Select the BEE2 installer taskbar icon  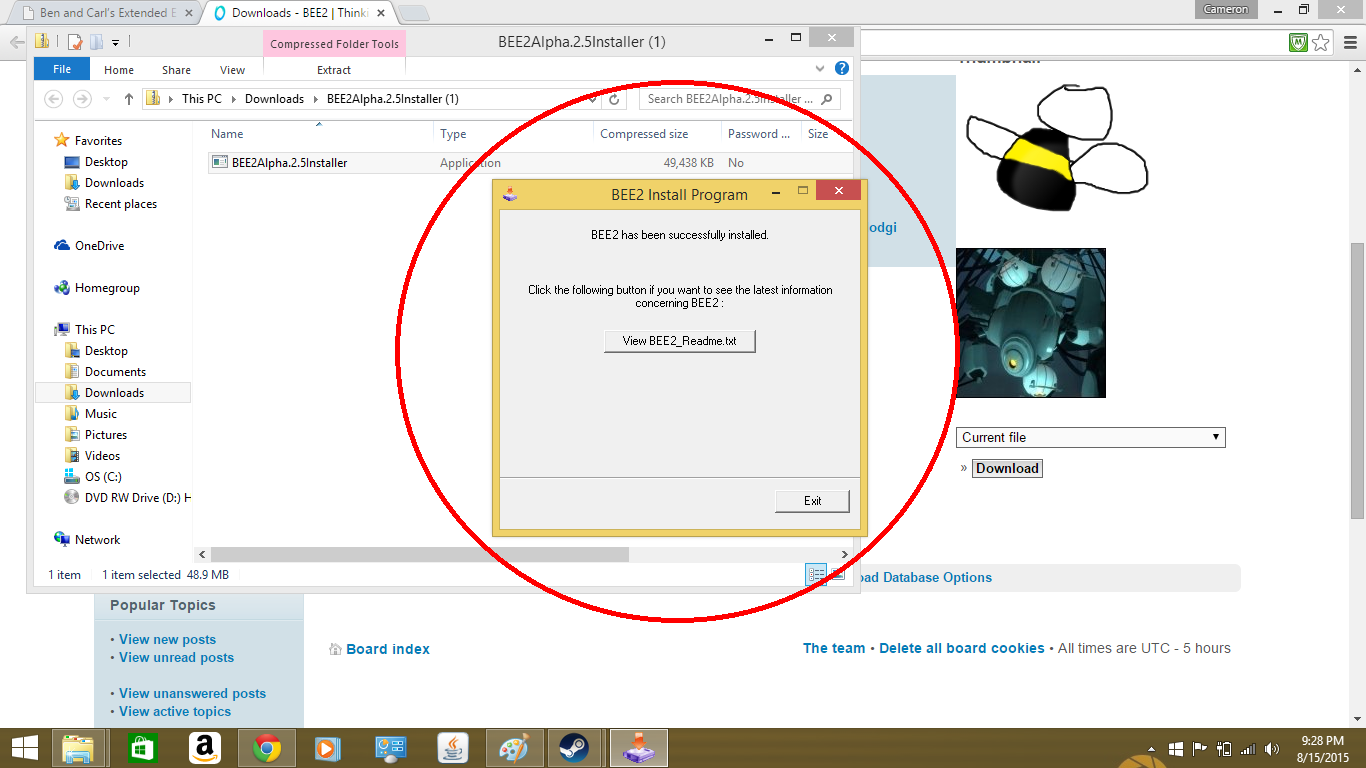click(x=637, y=748)
